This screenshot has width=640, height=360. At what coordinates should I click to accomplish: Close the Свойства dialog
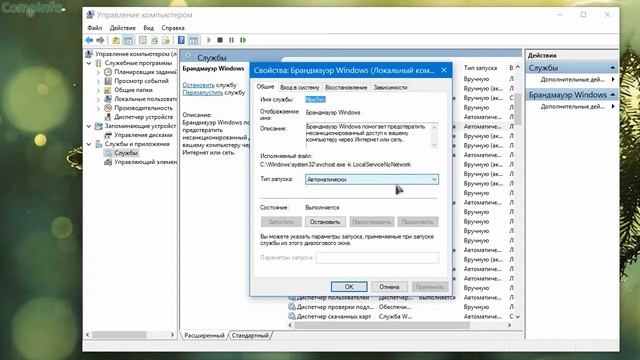[444, 70]
